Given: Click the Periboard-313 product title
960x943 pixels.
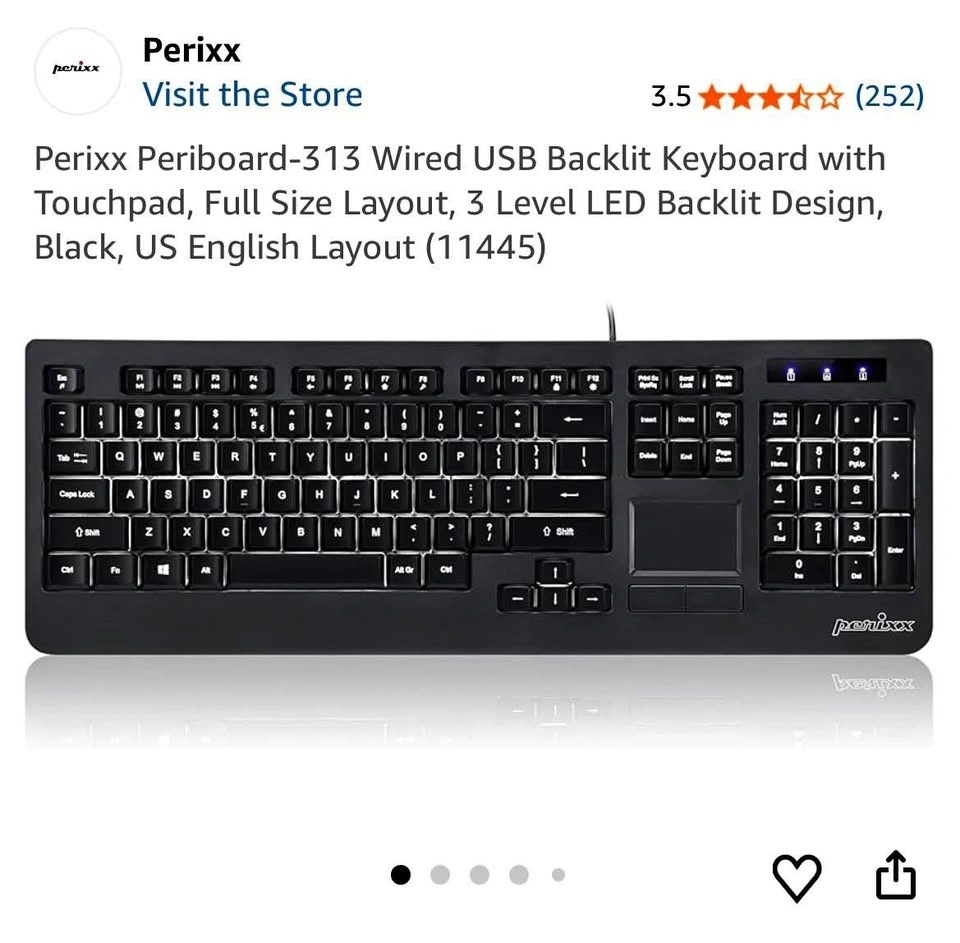Looking at the screenshot, I should coord(460,203).
